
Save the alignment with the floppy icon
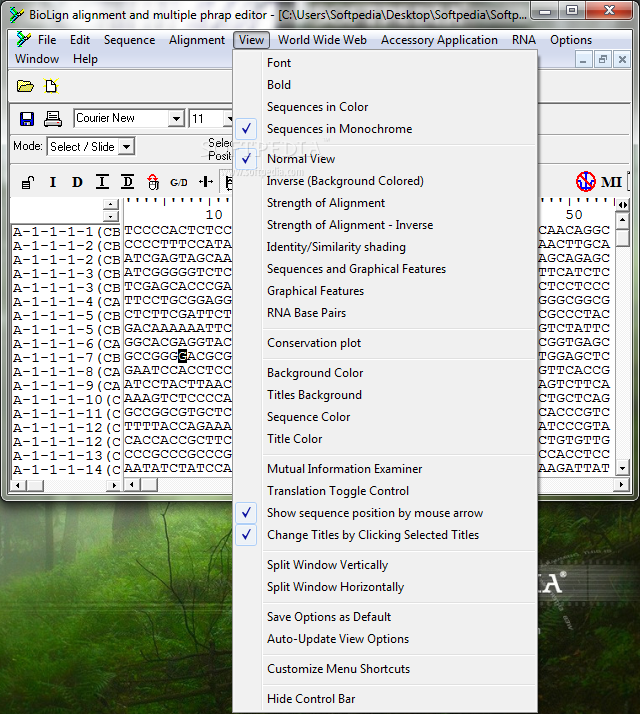point(27,119)
